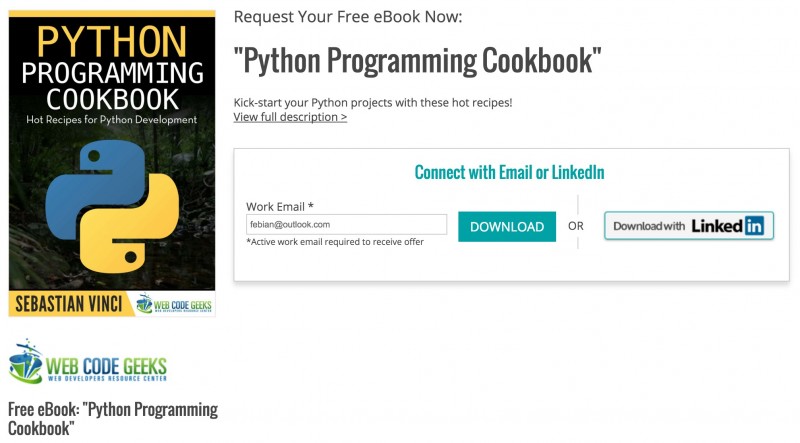The width and height of the screenshot is (800, 443).
Task: Click Download with LinkedIn button
Action: click(689, 226)
